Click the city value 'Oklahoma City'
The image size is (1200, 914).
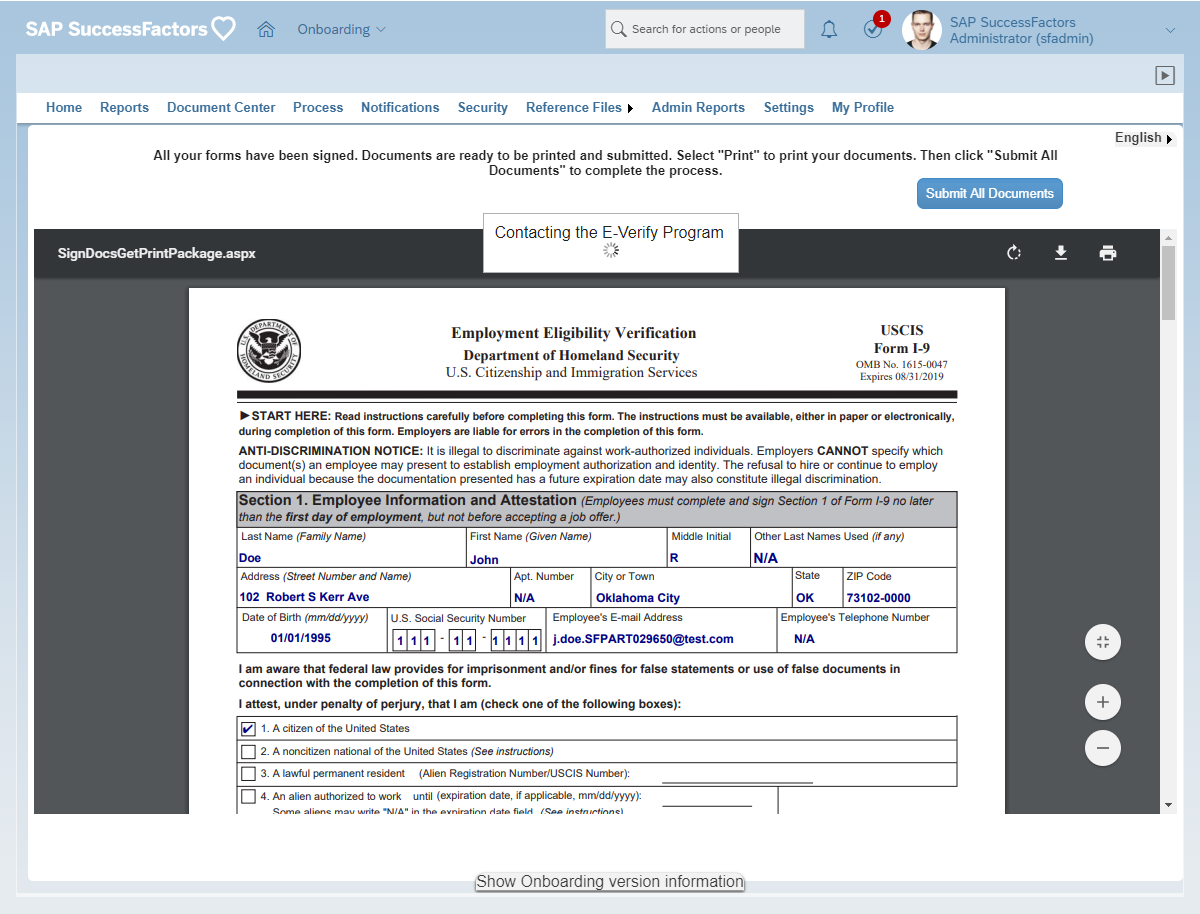[638, 598]
